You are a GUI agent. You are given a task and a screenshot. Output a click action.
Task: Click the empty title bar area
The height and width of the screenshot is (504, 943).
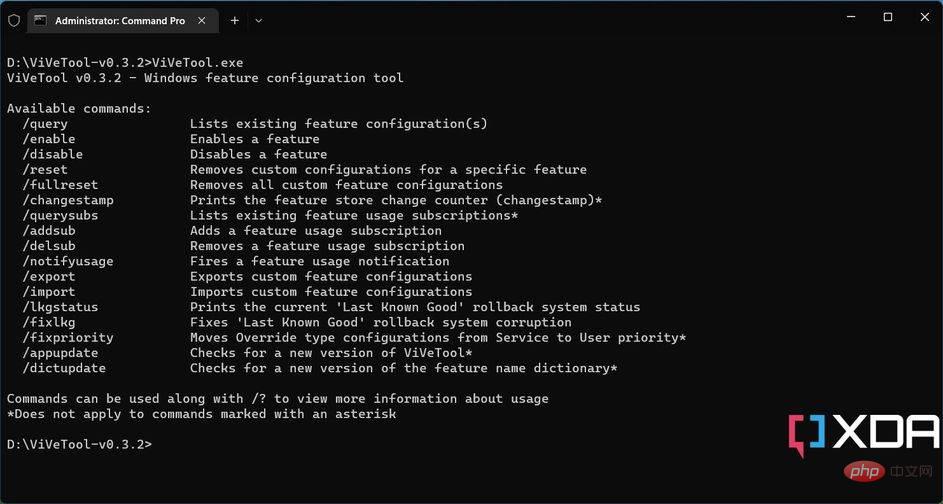pos(541,20)
